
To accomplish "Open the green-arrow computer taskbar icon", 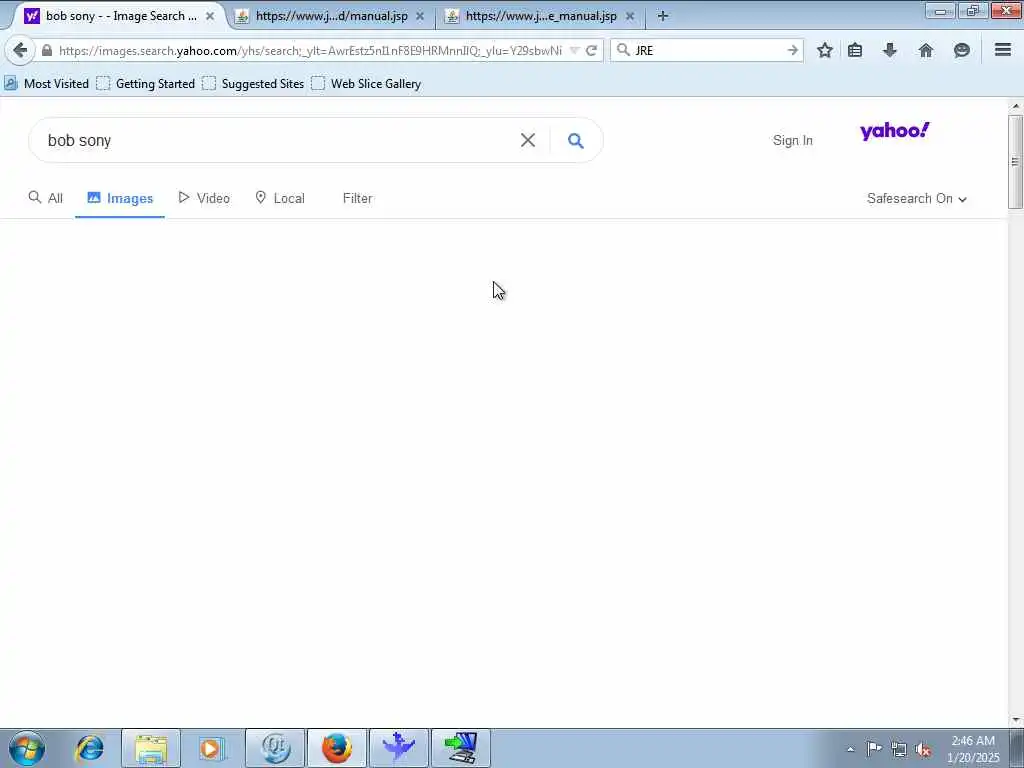I will 460,748.
